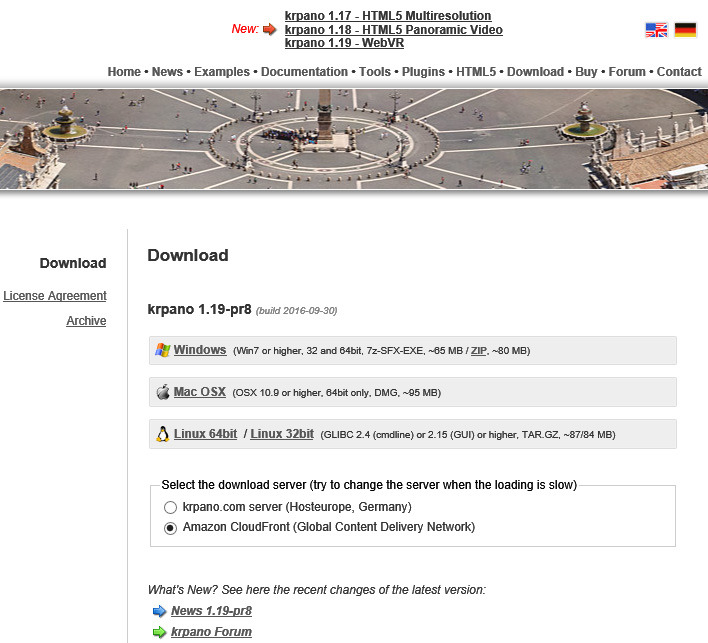Screen dimensions: 708x643
Task: Open Archive in the sidebar
Action: 86,321
